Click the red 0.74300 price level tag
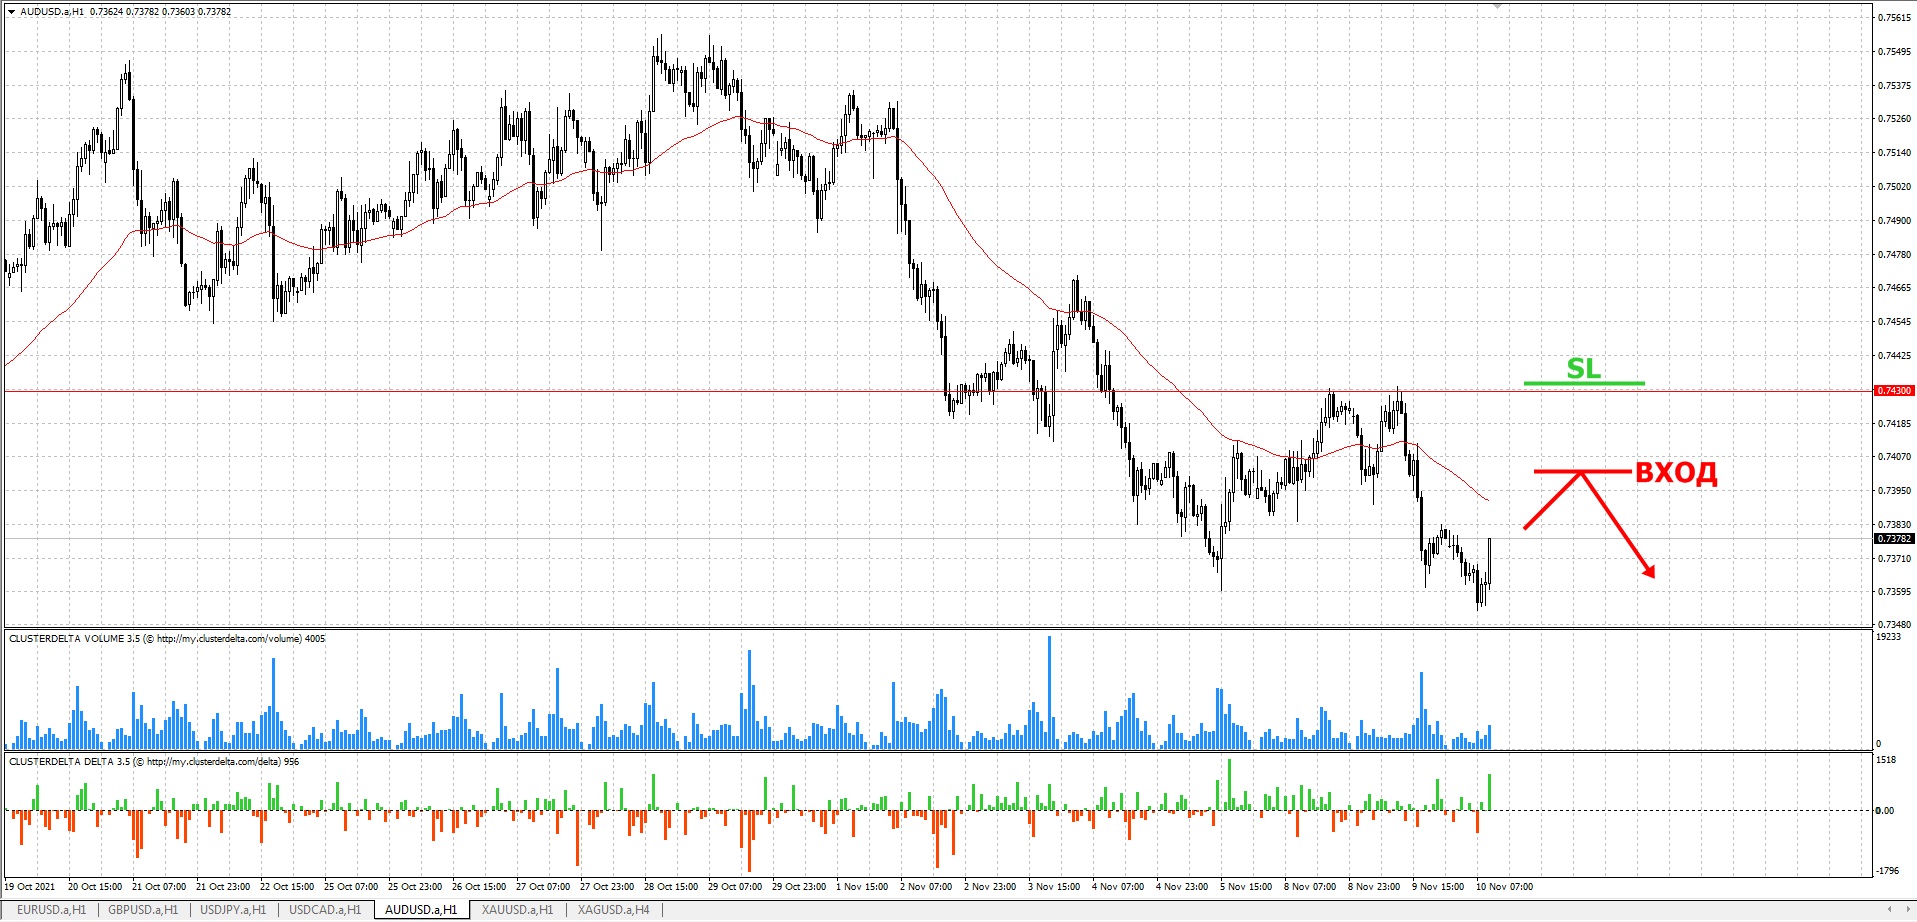1917x922 pixels. 1893,391
